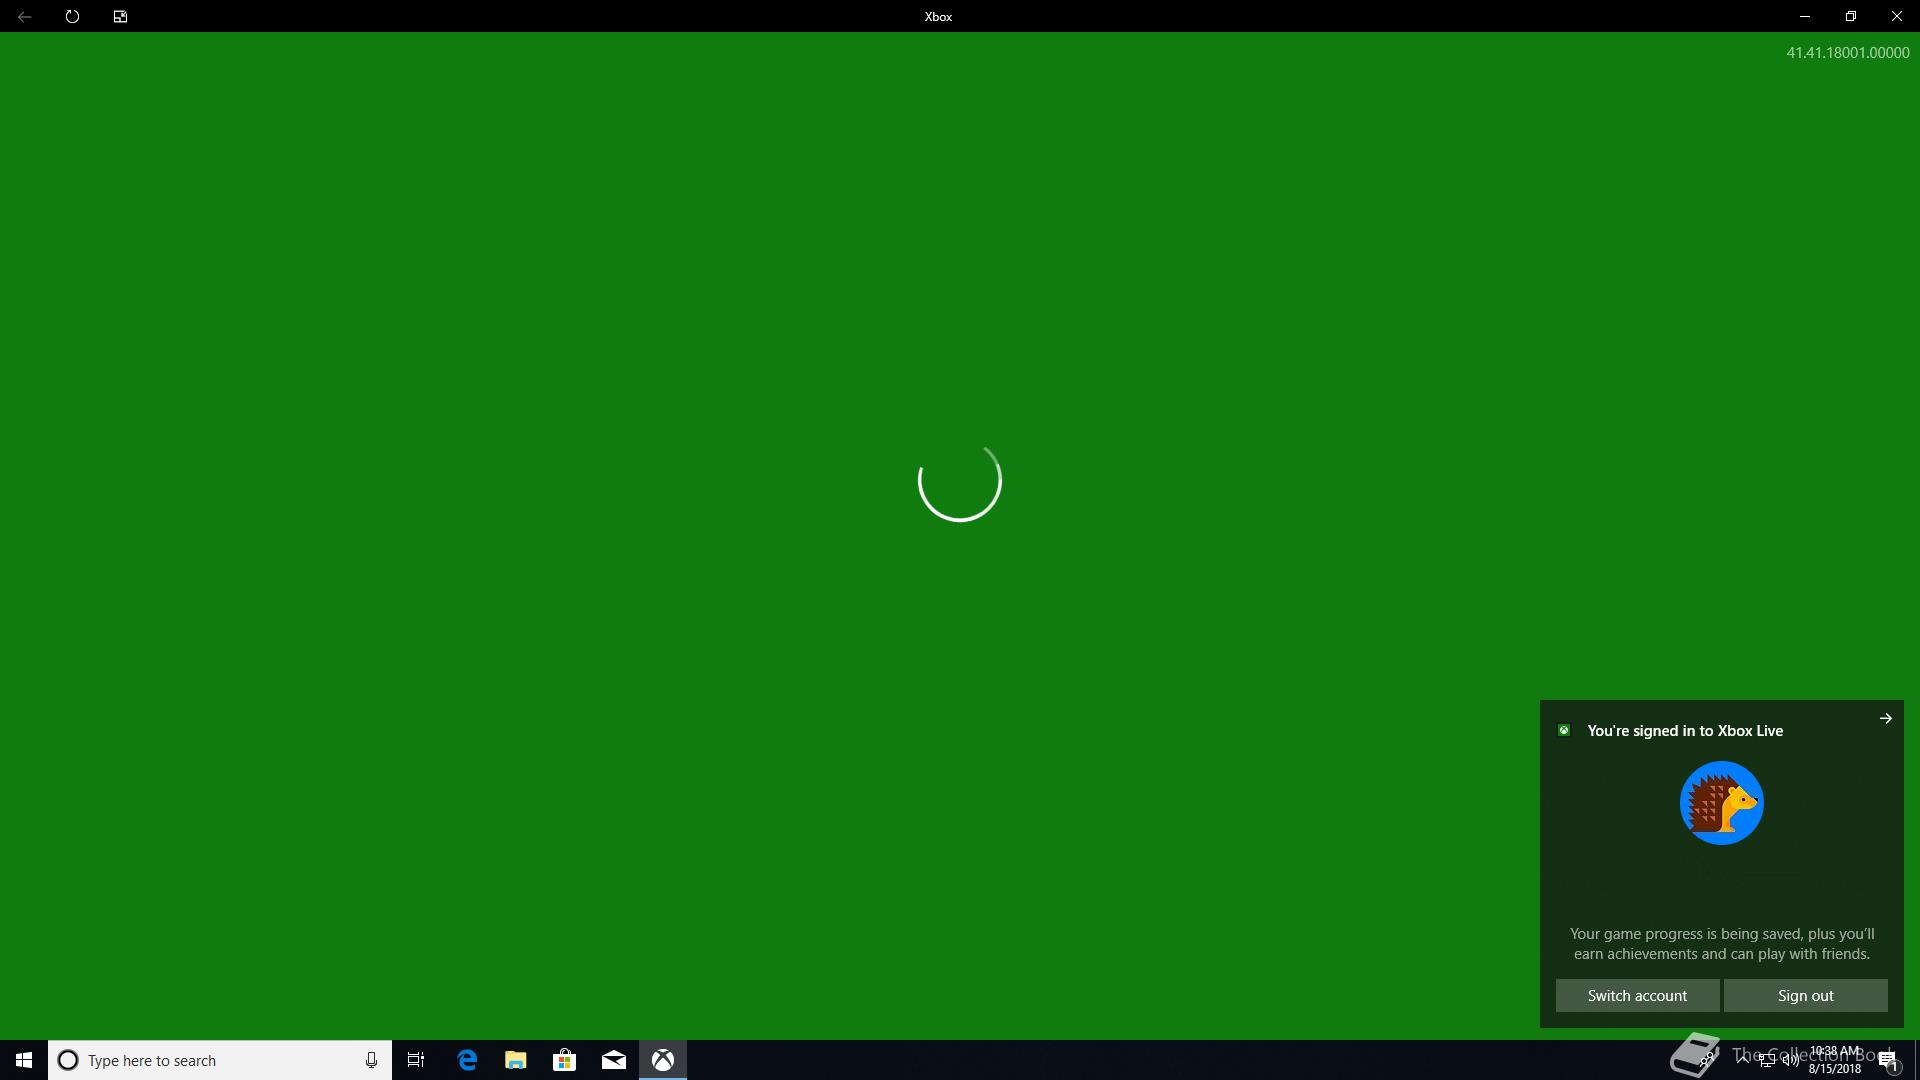This screenshot has height=1080, width=1920.
Task: Open File Explorer from the taskbar
Action: (515, 1060)
